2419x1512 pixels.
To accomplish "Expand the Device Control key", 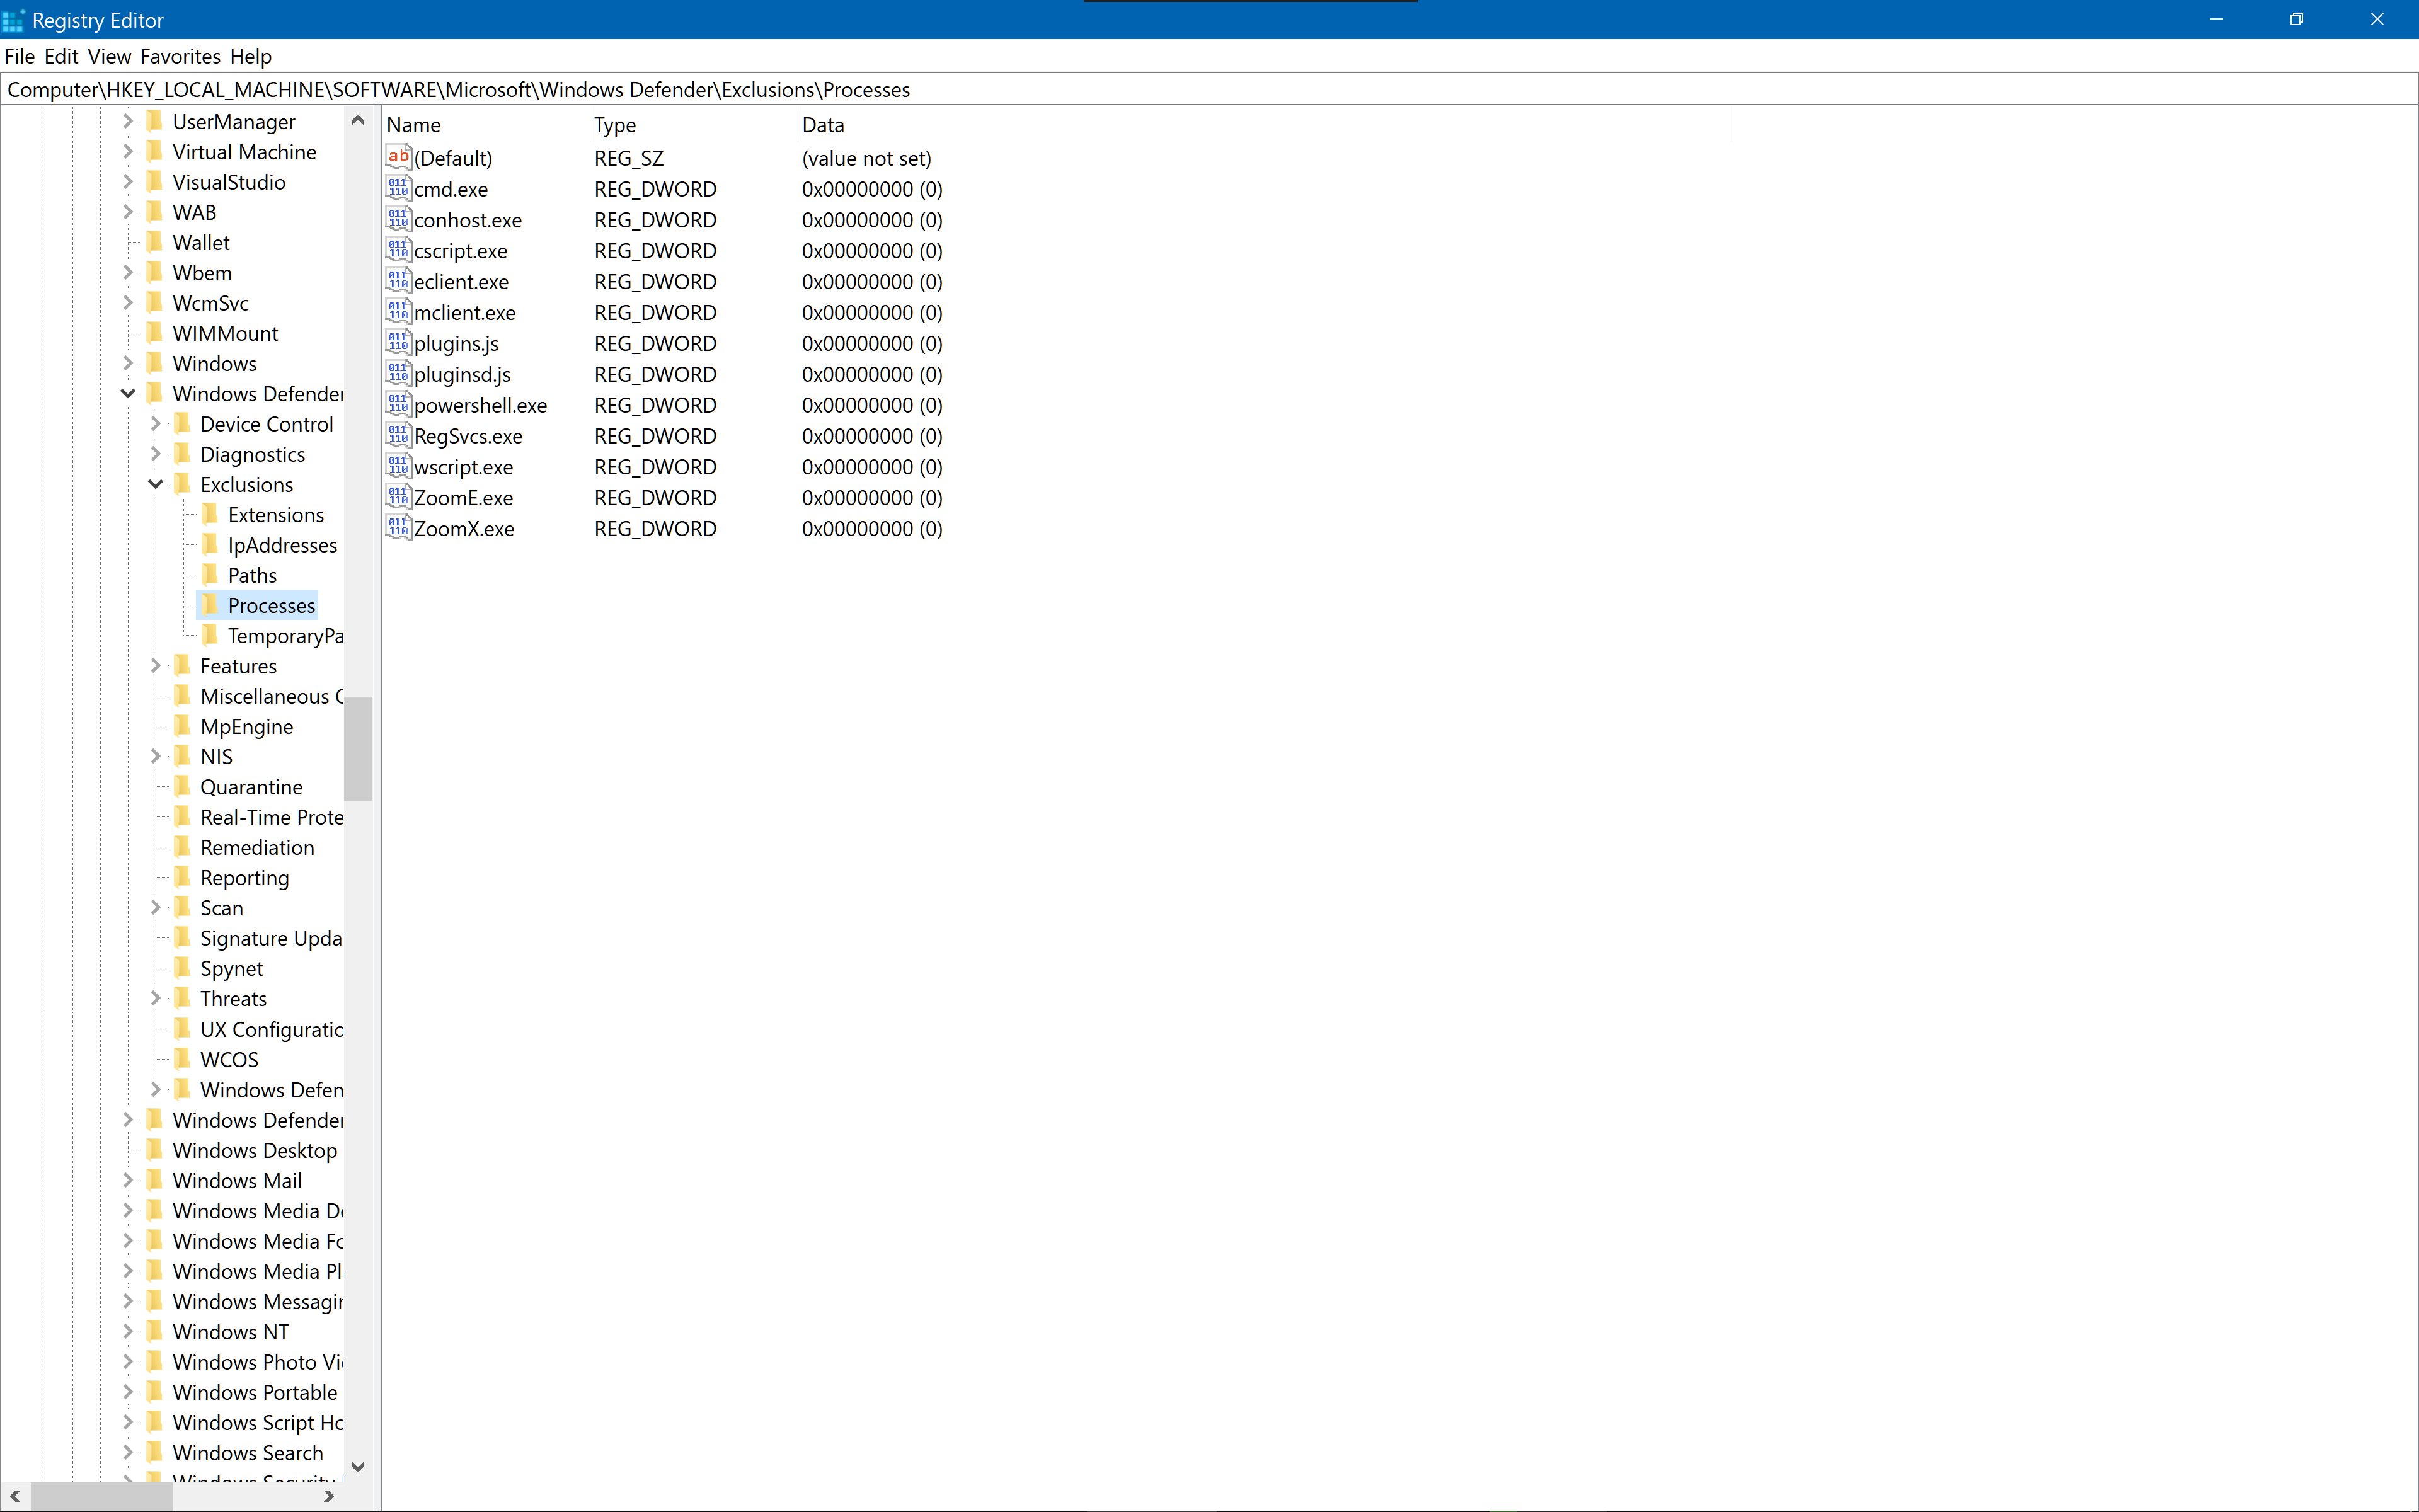I will click(x=156, y=424).
